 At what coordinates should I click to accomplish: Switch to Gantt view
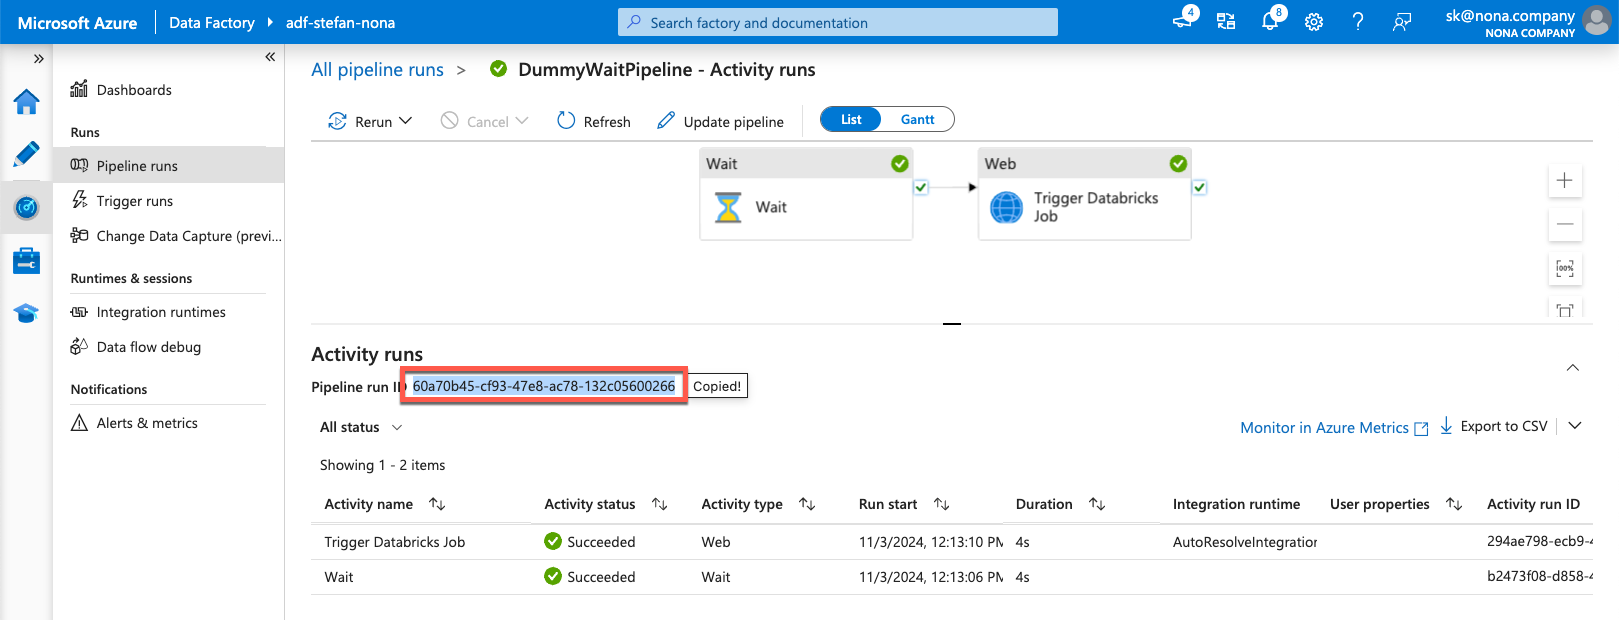[917, 120]
